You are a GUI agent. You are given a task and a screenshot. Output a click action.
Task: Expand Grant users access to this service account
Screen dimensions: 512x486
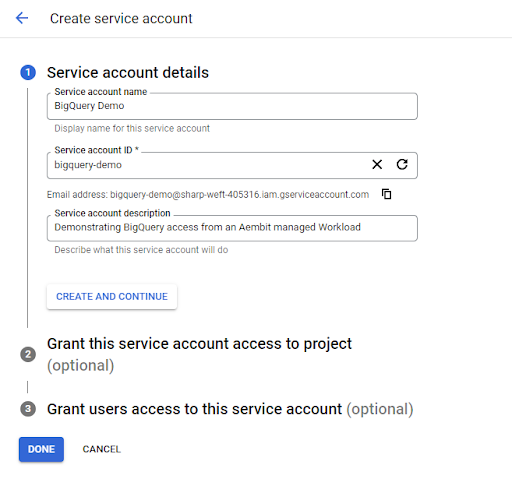tap(230, 409)
